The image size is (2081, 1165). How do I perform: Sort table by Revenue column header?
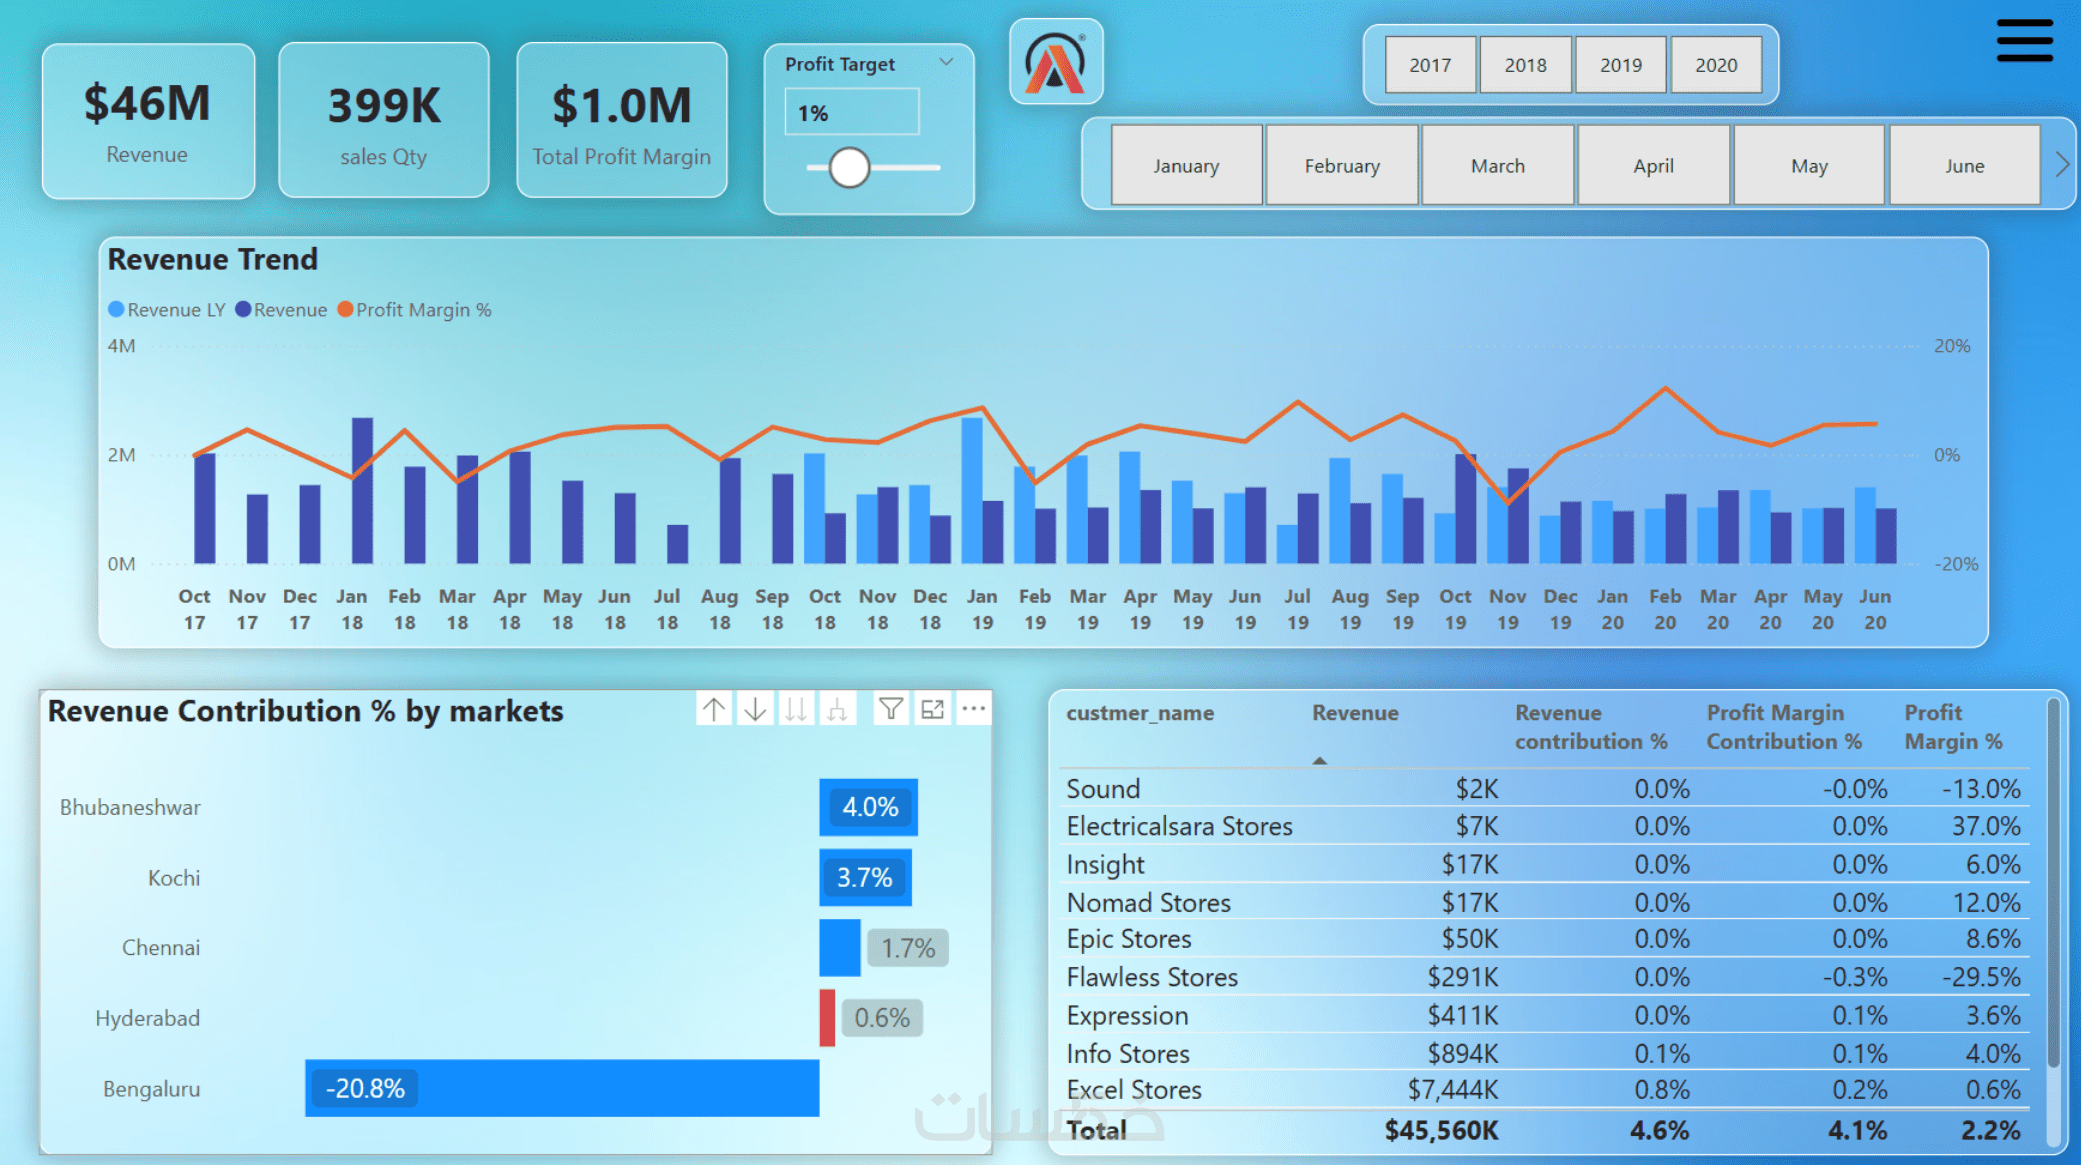(1355, 713)
